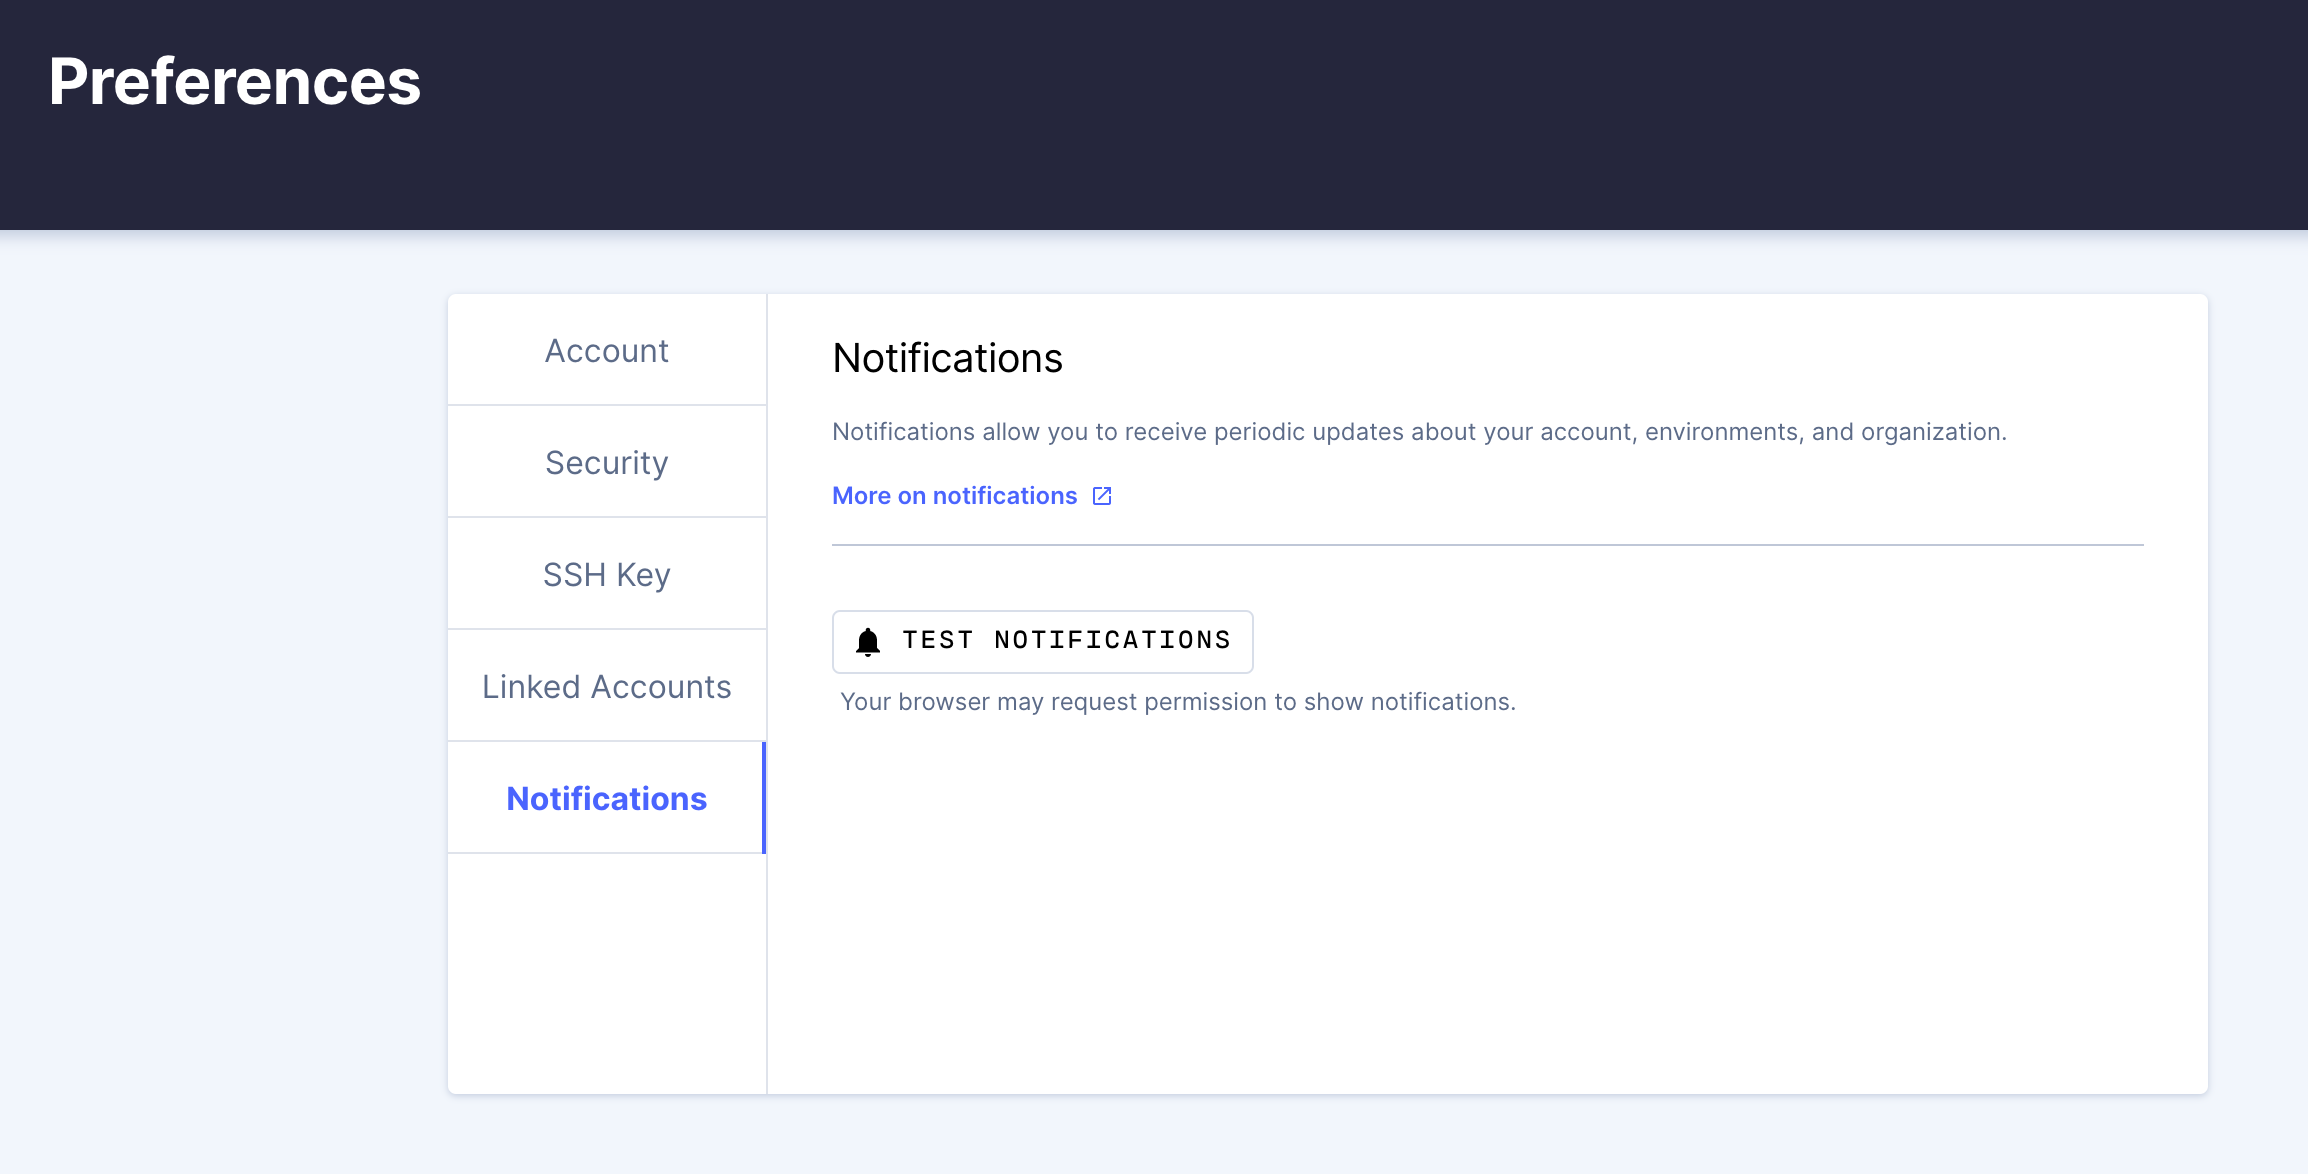
Task: Switch to the Security tab
Action: pyautogui.click(x=606, y=463)
